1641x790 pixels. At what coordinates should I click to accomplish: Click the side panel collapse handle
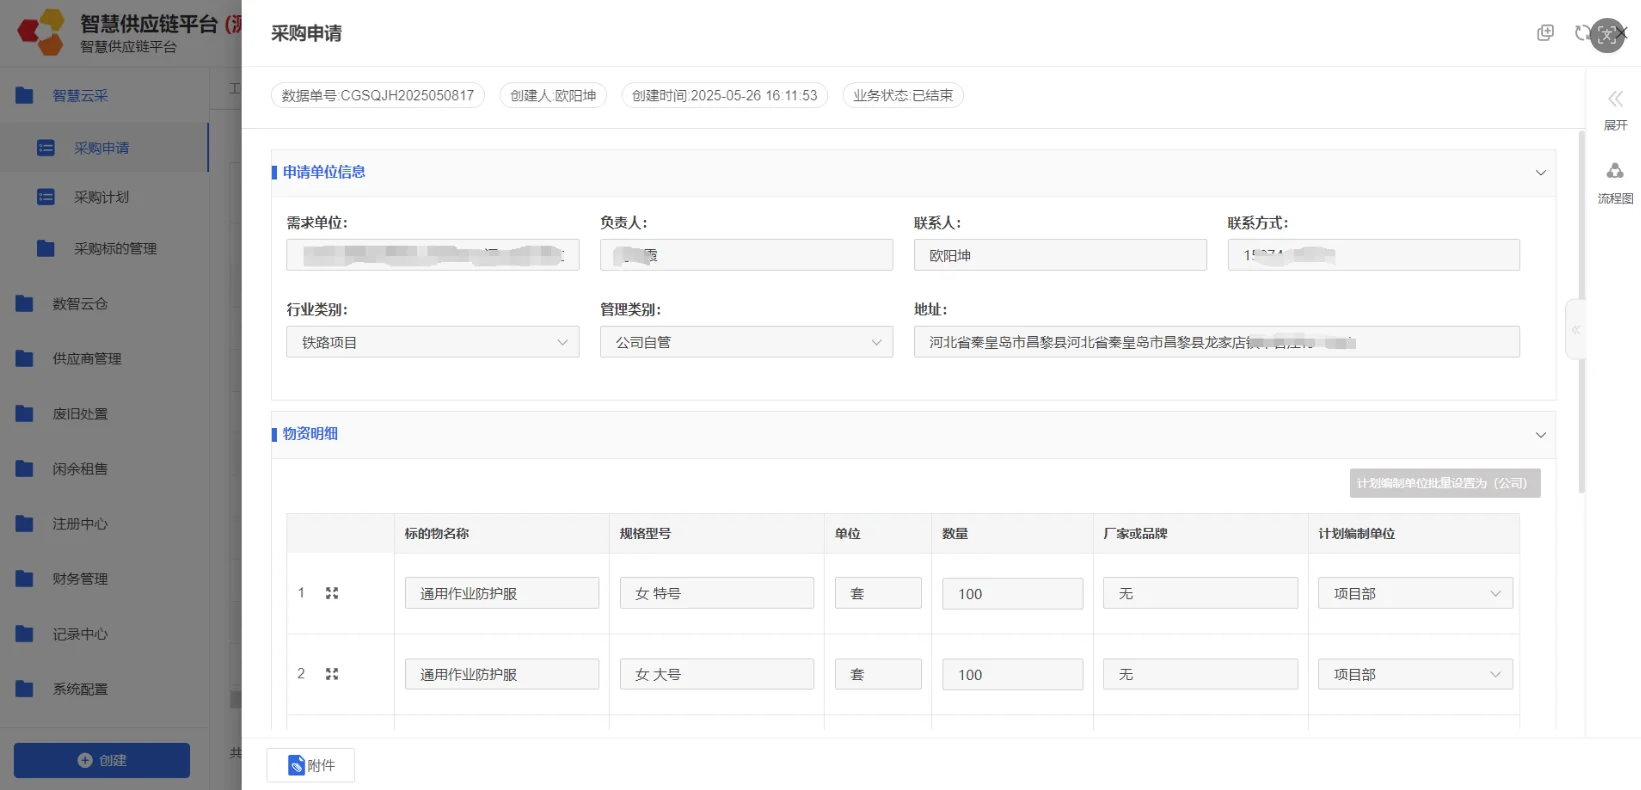(x=1575, y=329)
